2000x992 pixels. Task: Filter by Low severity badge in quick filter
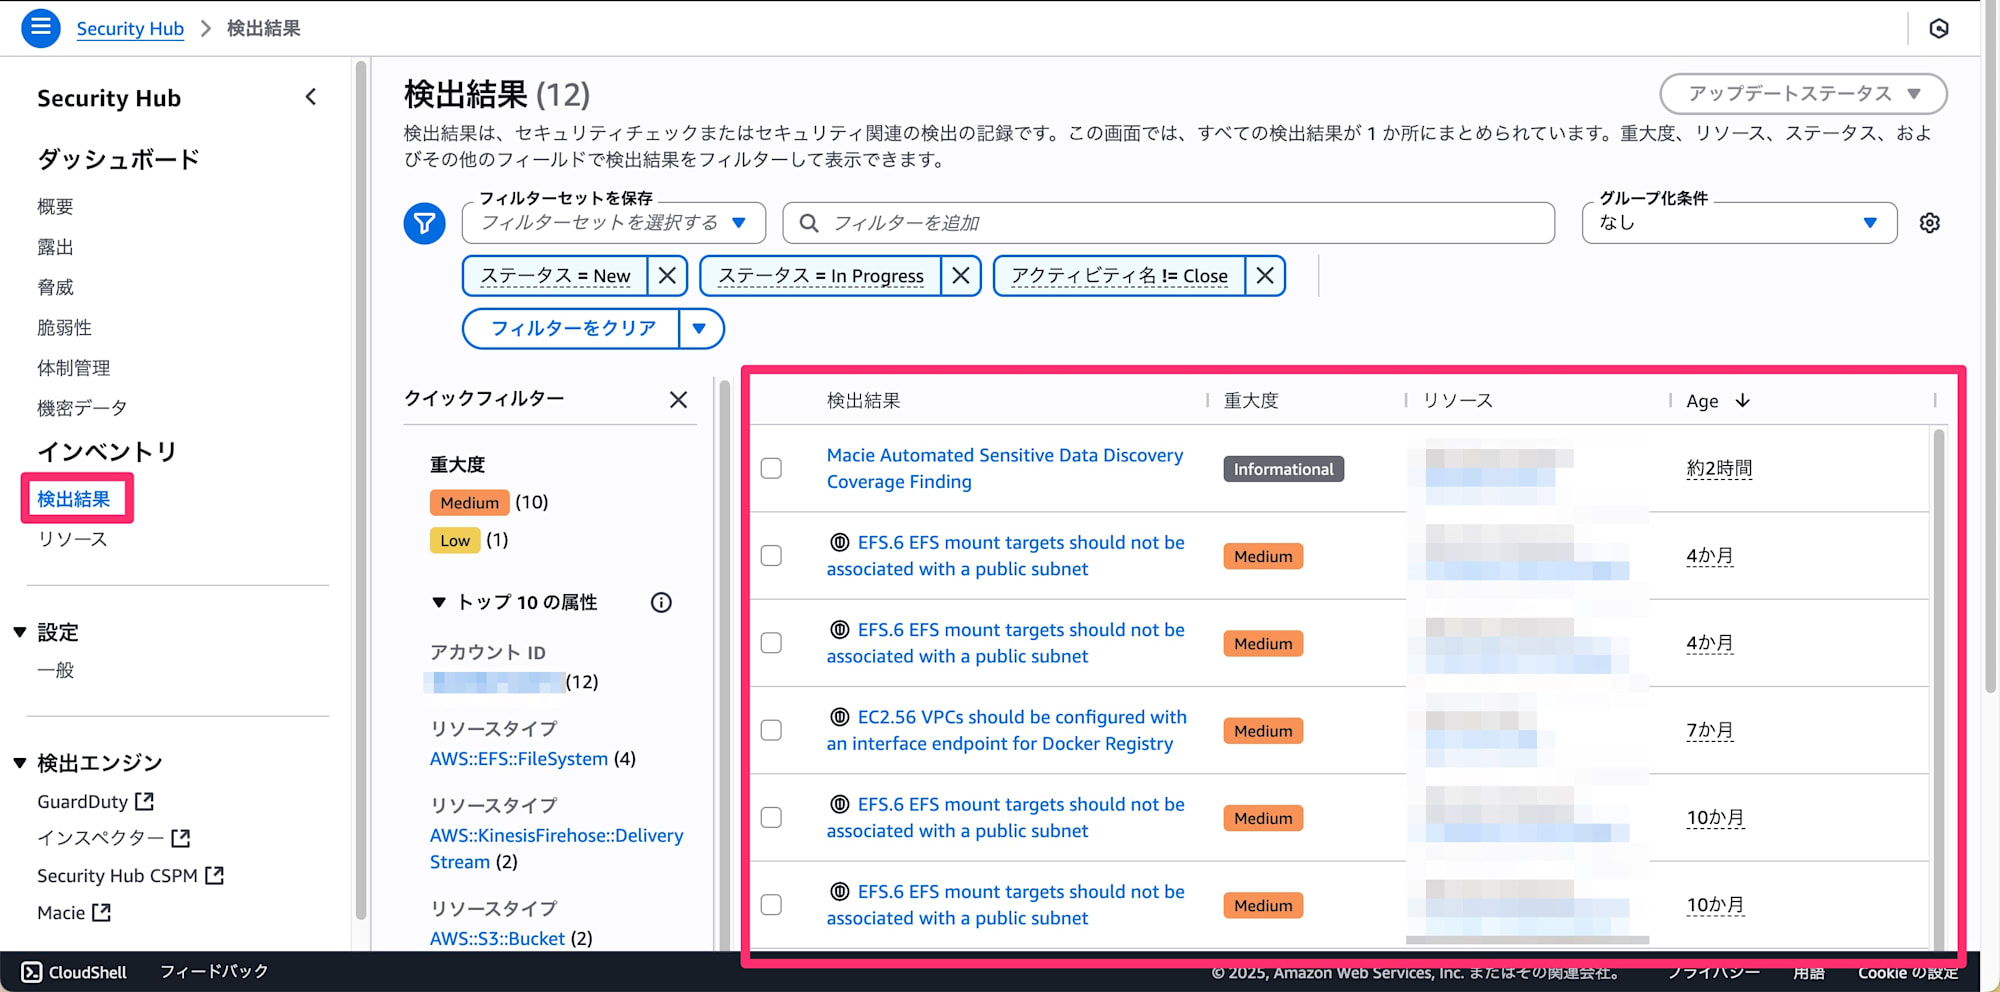pyautogui.click(x=455, y=540)
